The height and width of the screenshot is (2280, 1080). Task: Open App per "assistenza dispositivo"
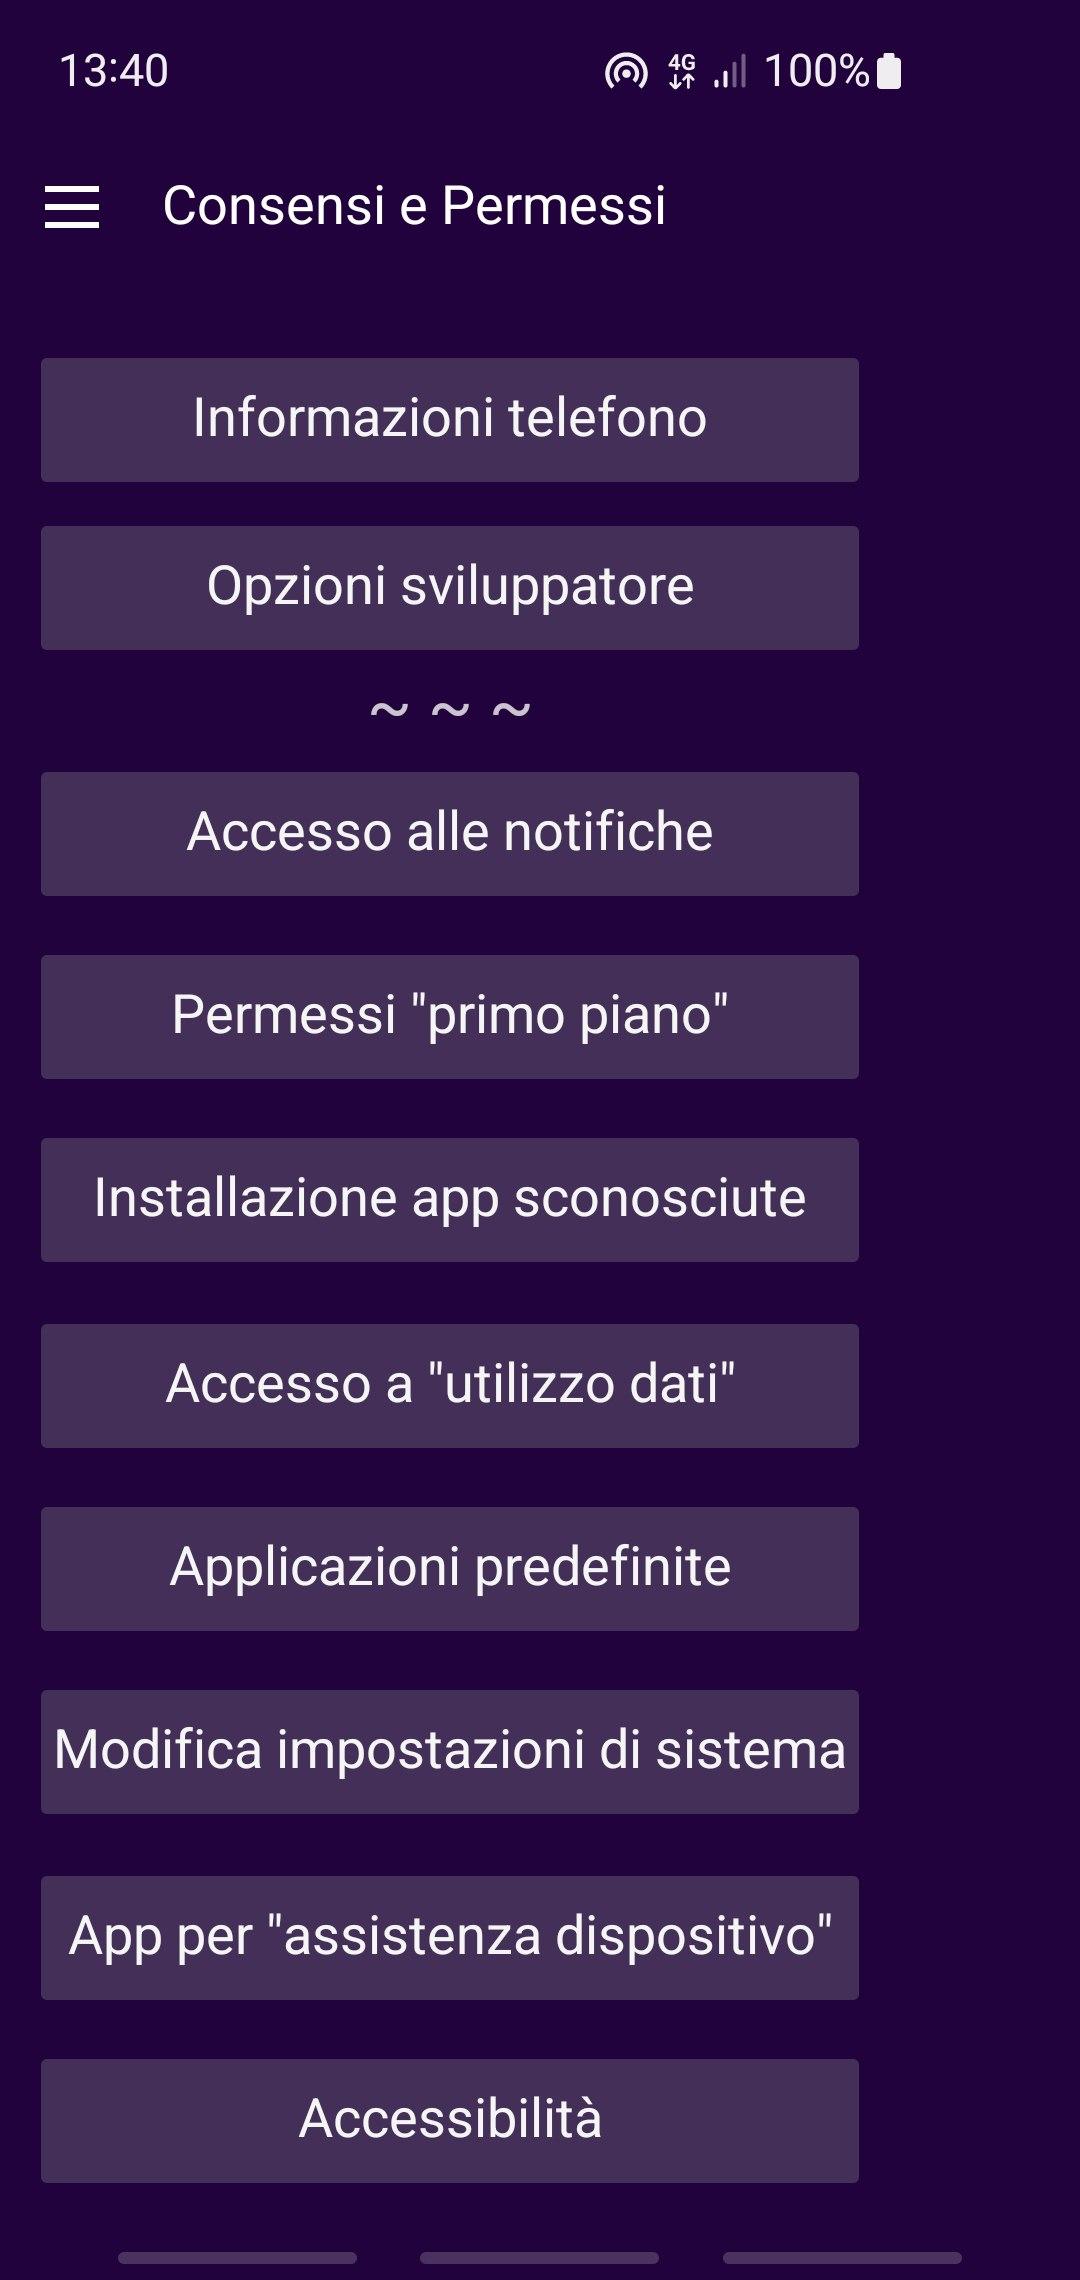[450, 1938]
